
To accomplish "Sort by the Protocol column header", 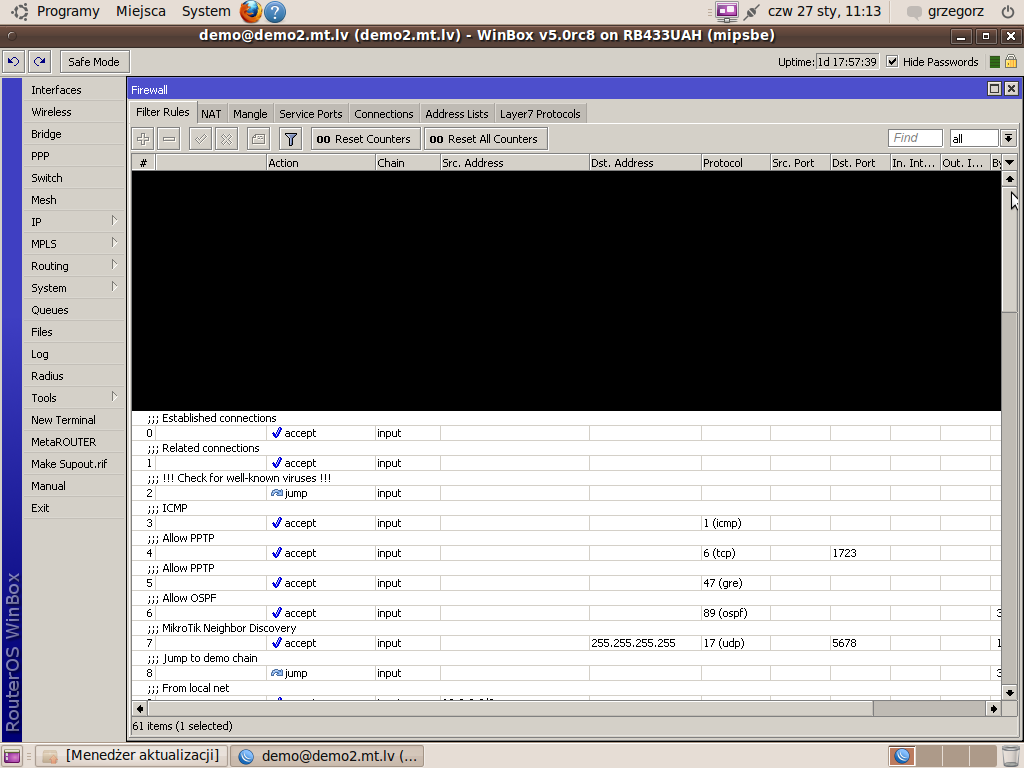I will pos(735,163).
